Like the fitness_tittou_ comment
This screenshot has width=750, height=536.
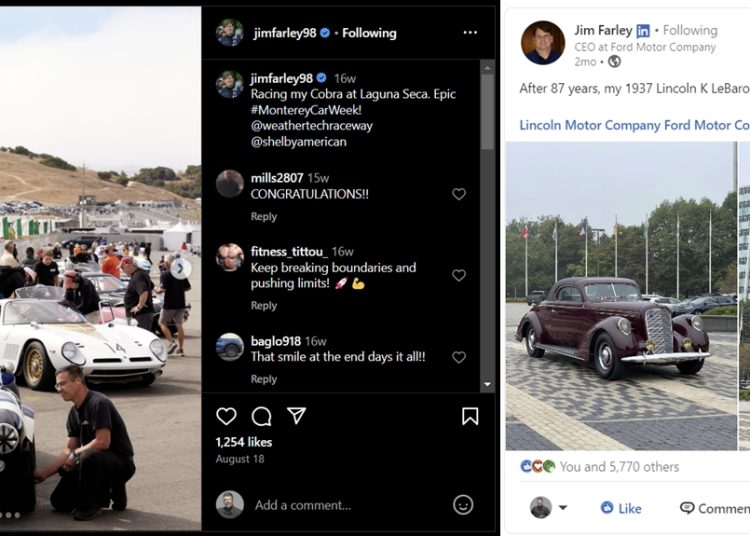click(459, 275)
